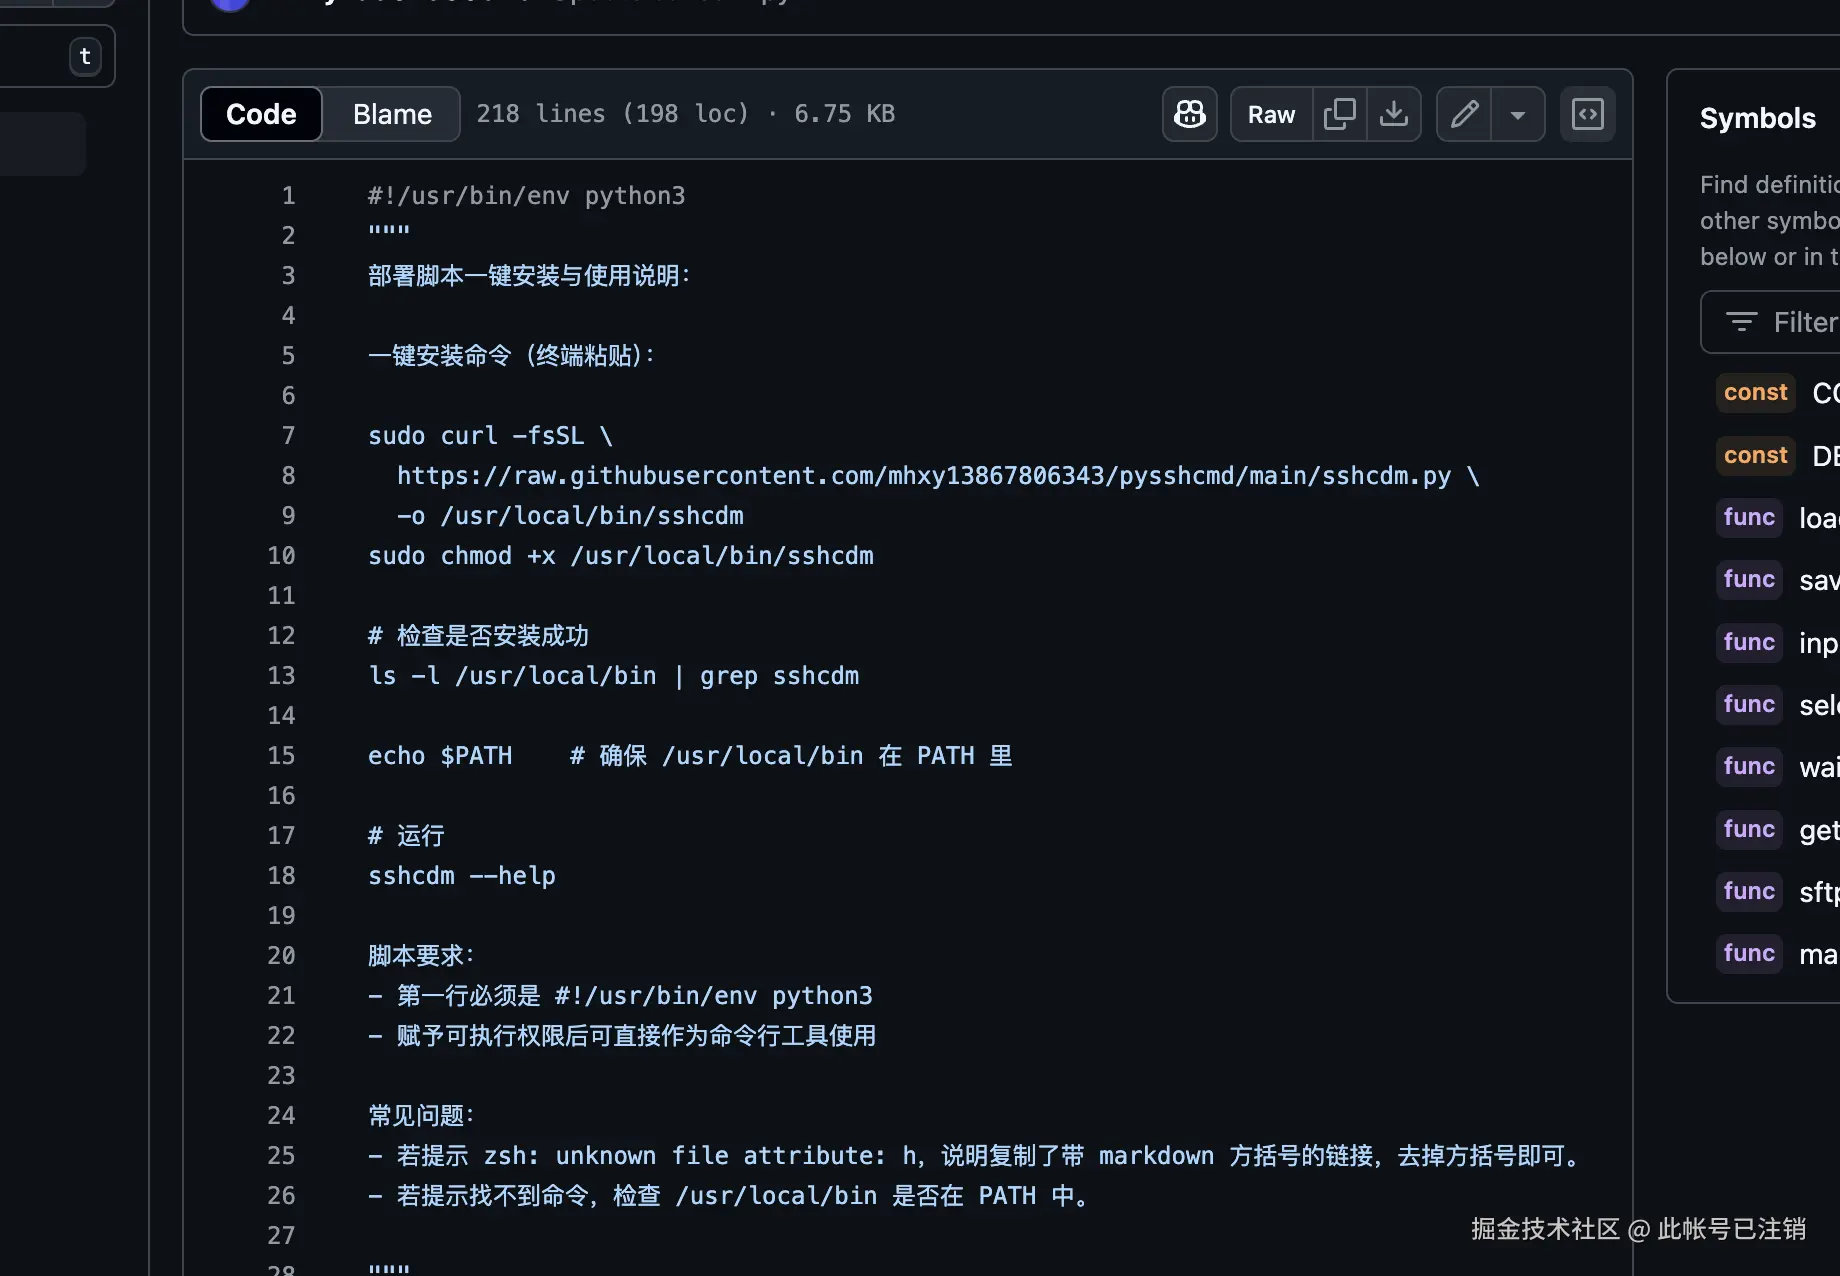Download the raw file

(1394, 113)
